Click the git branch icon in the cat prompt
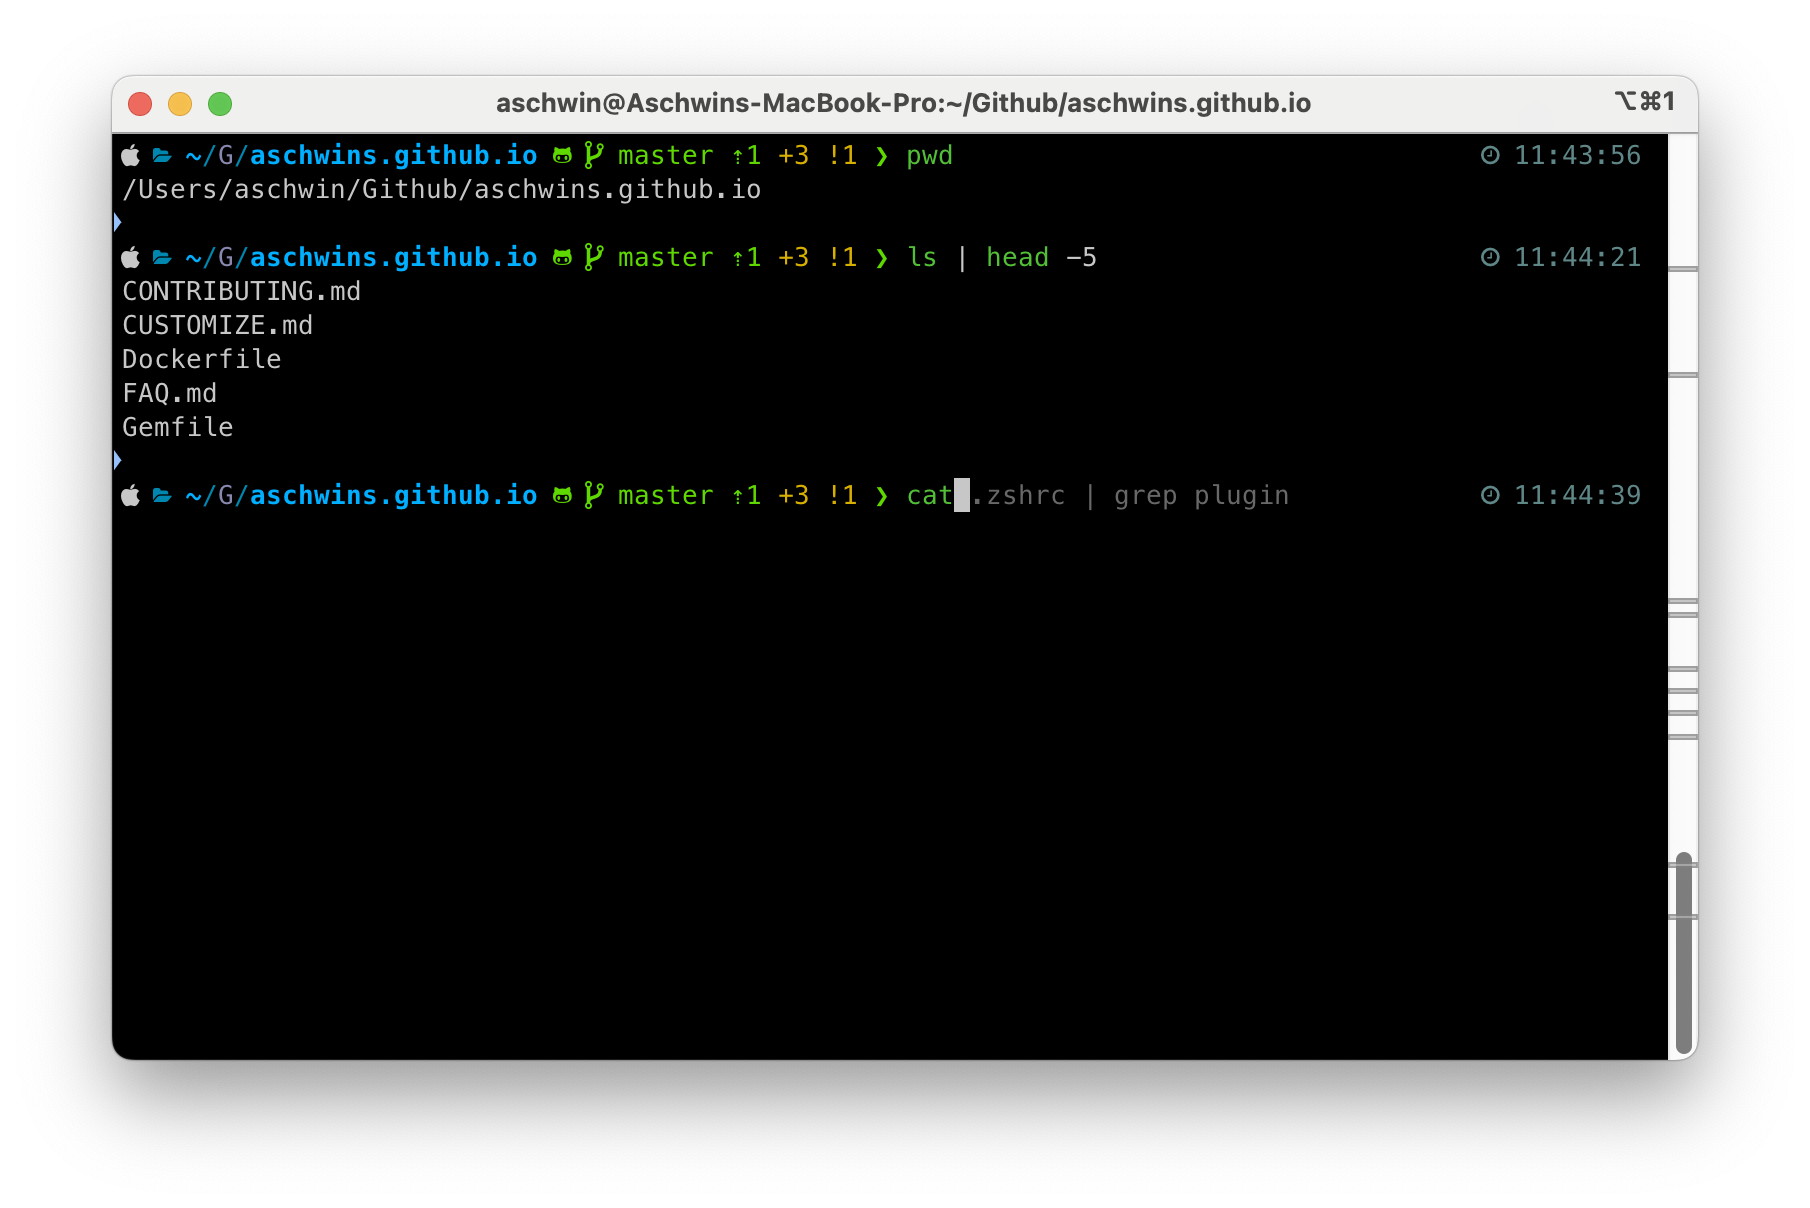 tap(594, 495)
